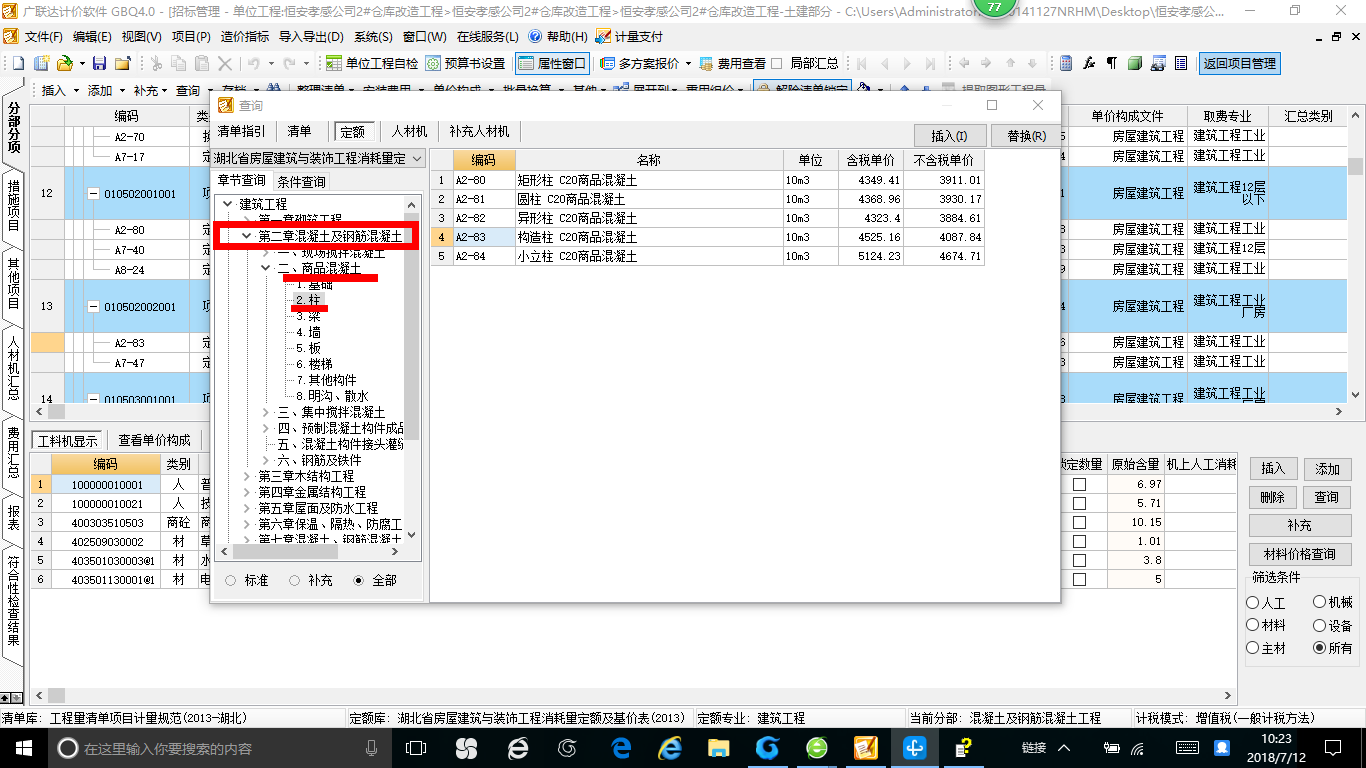Click the New file icon

tap(18, 63)
